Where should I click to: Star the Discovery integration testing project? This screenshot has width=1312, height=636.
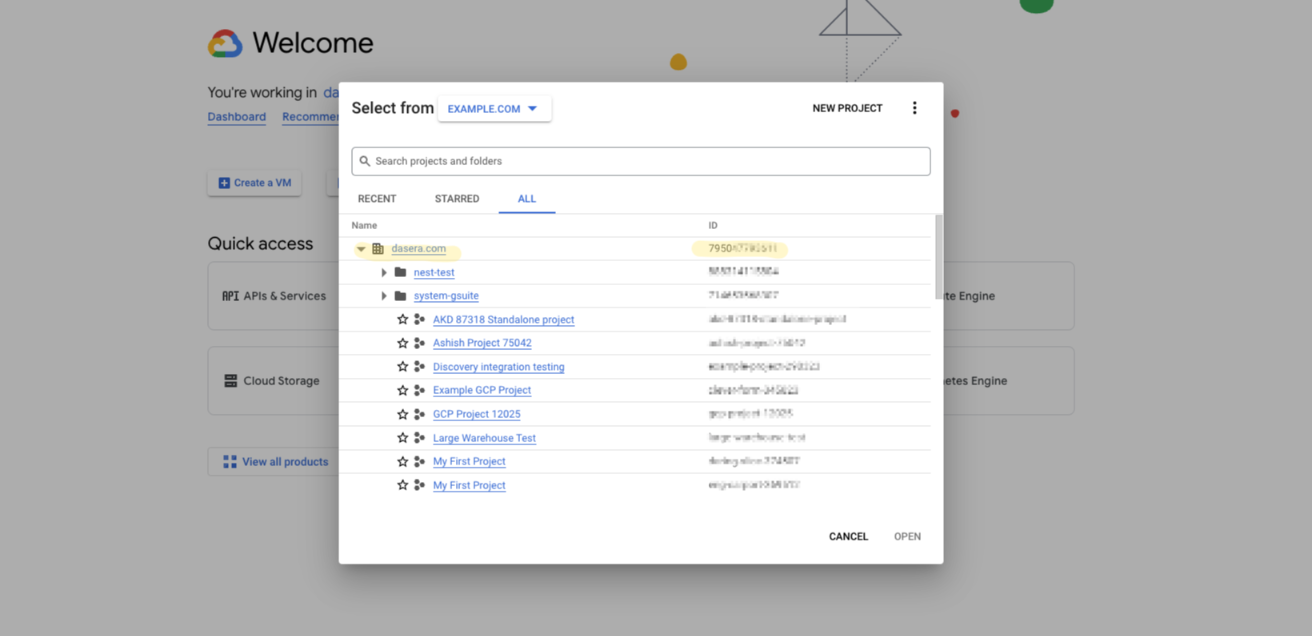(x=403, y=367)
